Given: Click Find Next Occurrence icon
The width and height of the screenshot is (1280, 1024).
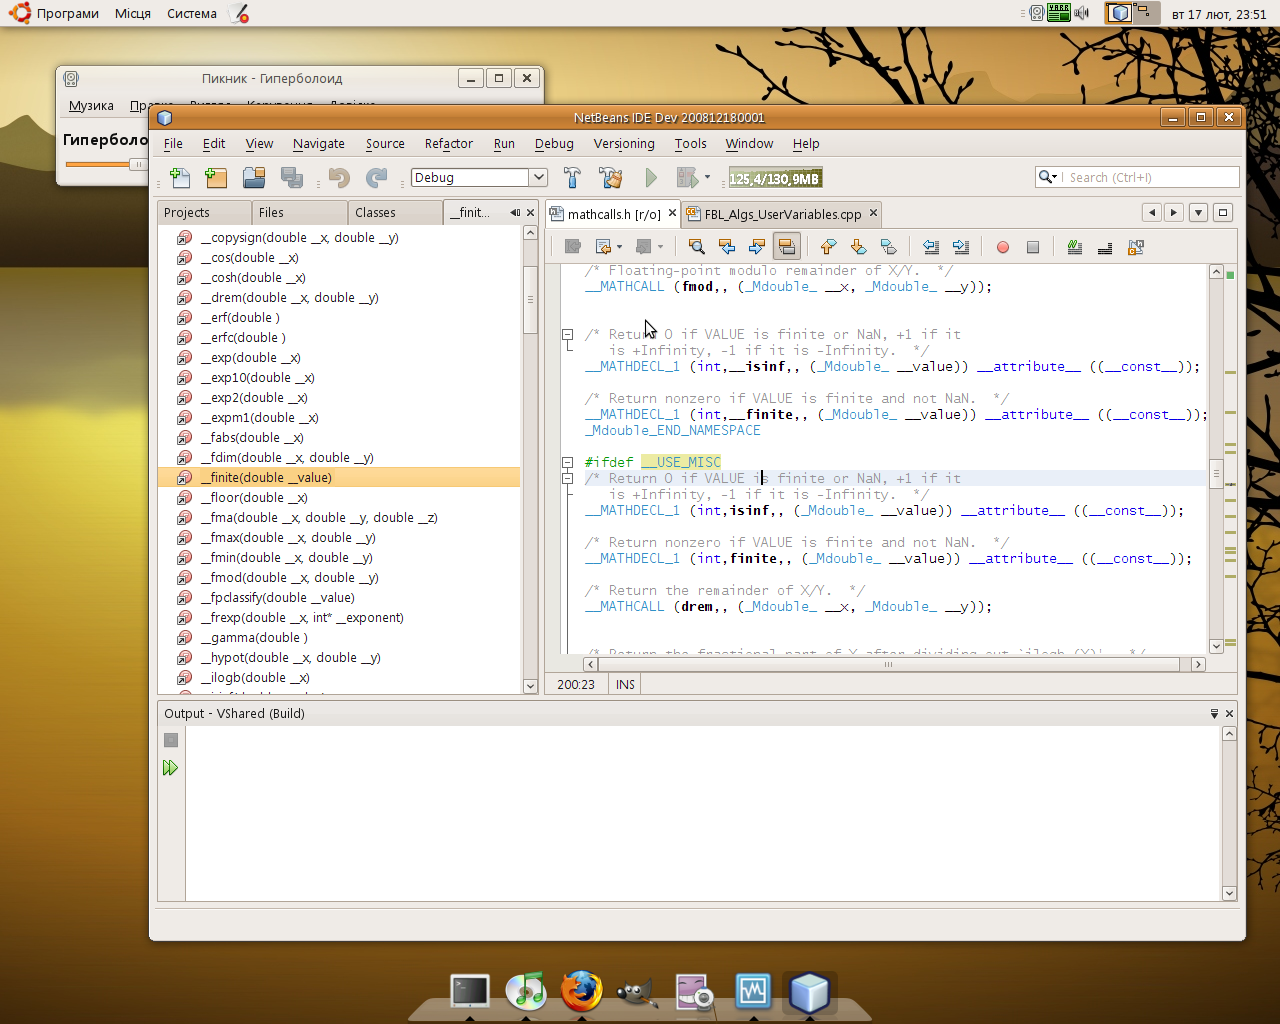Looking at the screenshot, I should (757, 247).
